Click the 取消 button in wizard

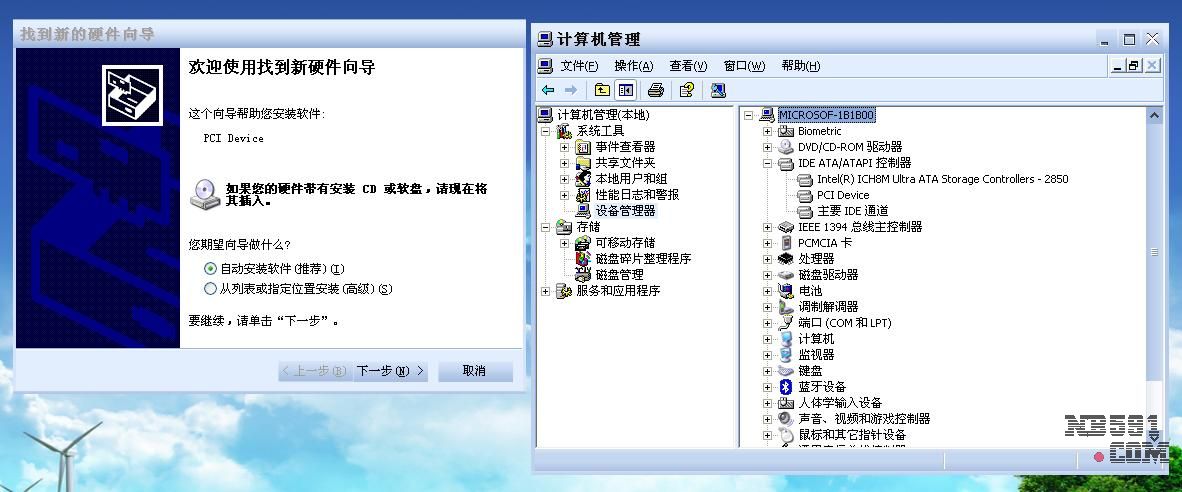[474, 371]
